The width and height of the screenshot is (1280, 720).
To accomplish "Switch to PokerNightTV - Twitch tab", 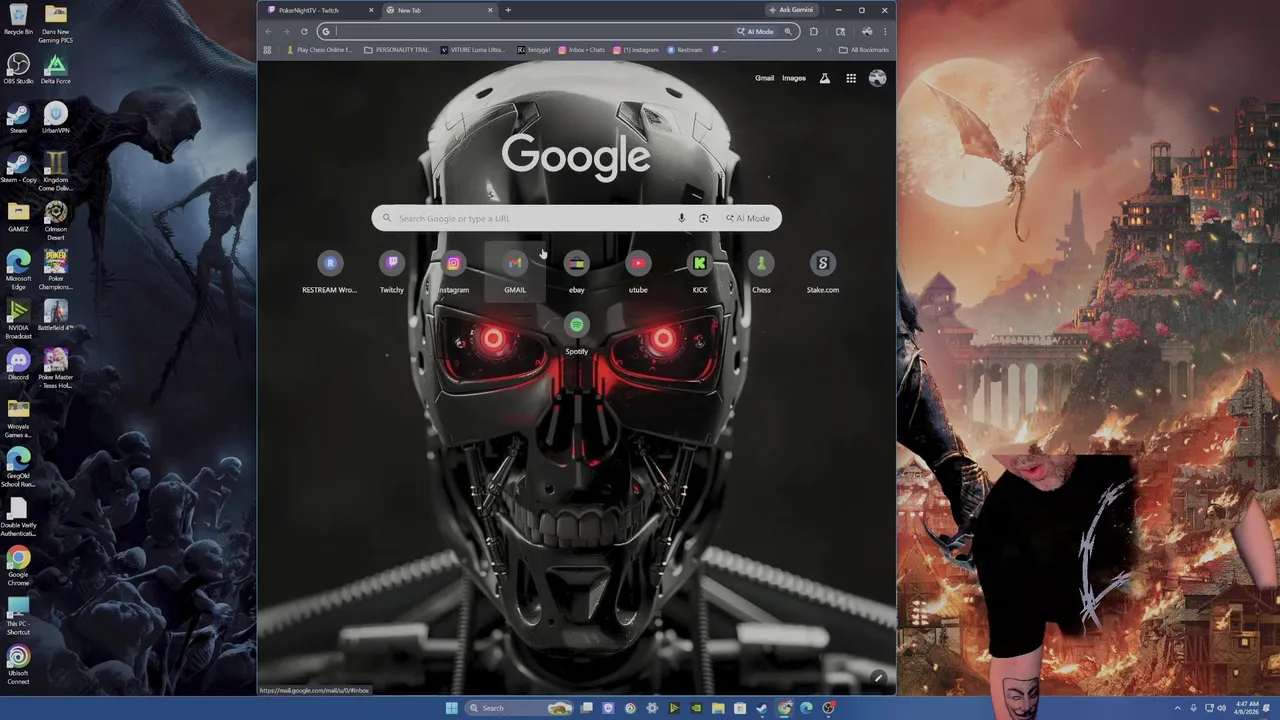I will click(x=320, y=10).
